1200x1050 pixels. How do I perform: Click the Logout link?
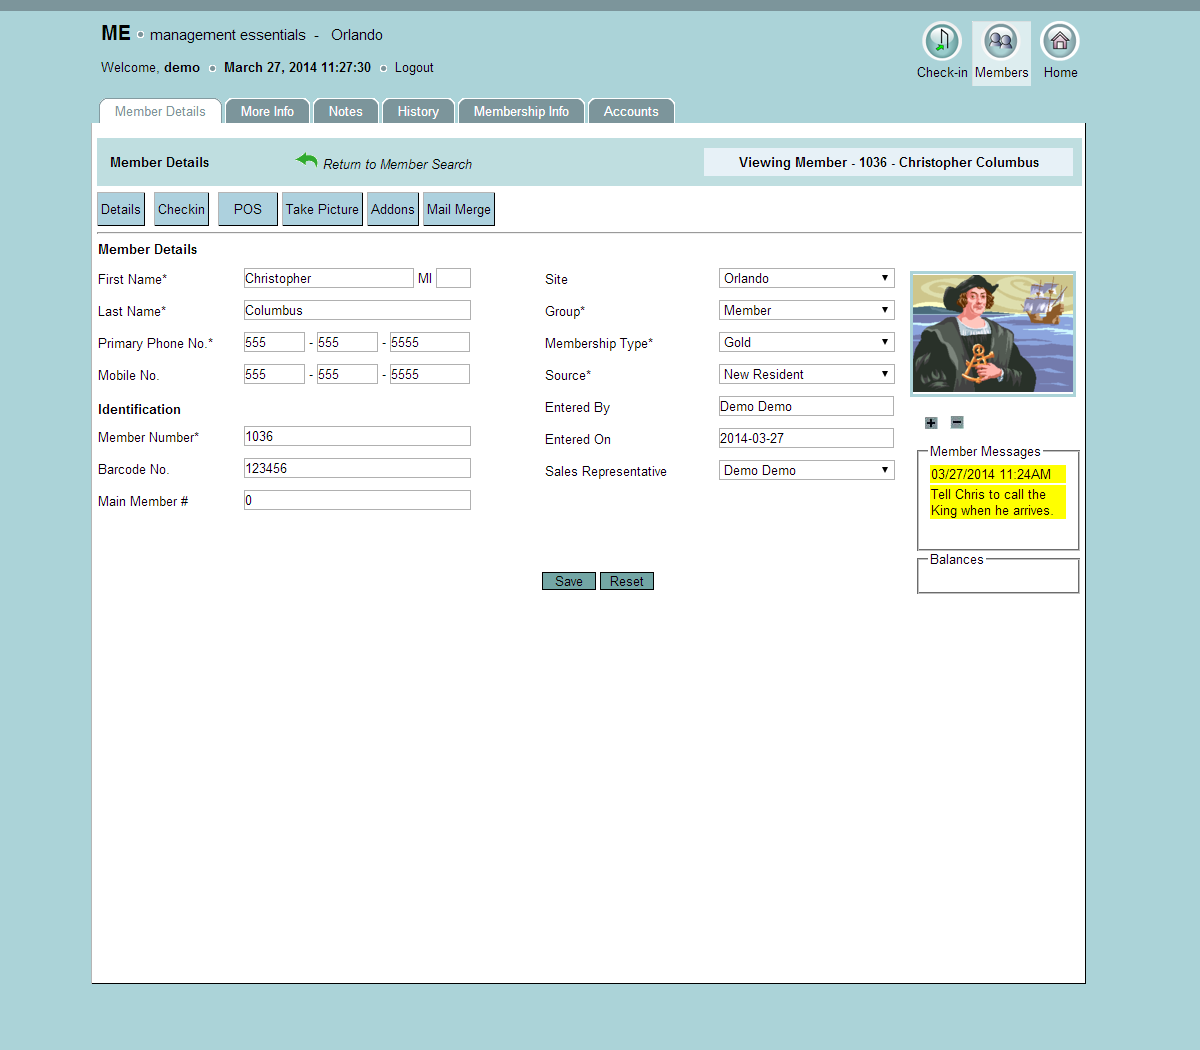pos(414,68)
